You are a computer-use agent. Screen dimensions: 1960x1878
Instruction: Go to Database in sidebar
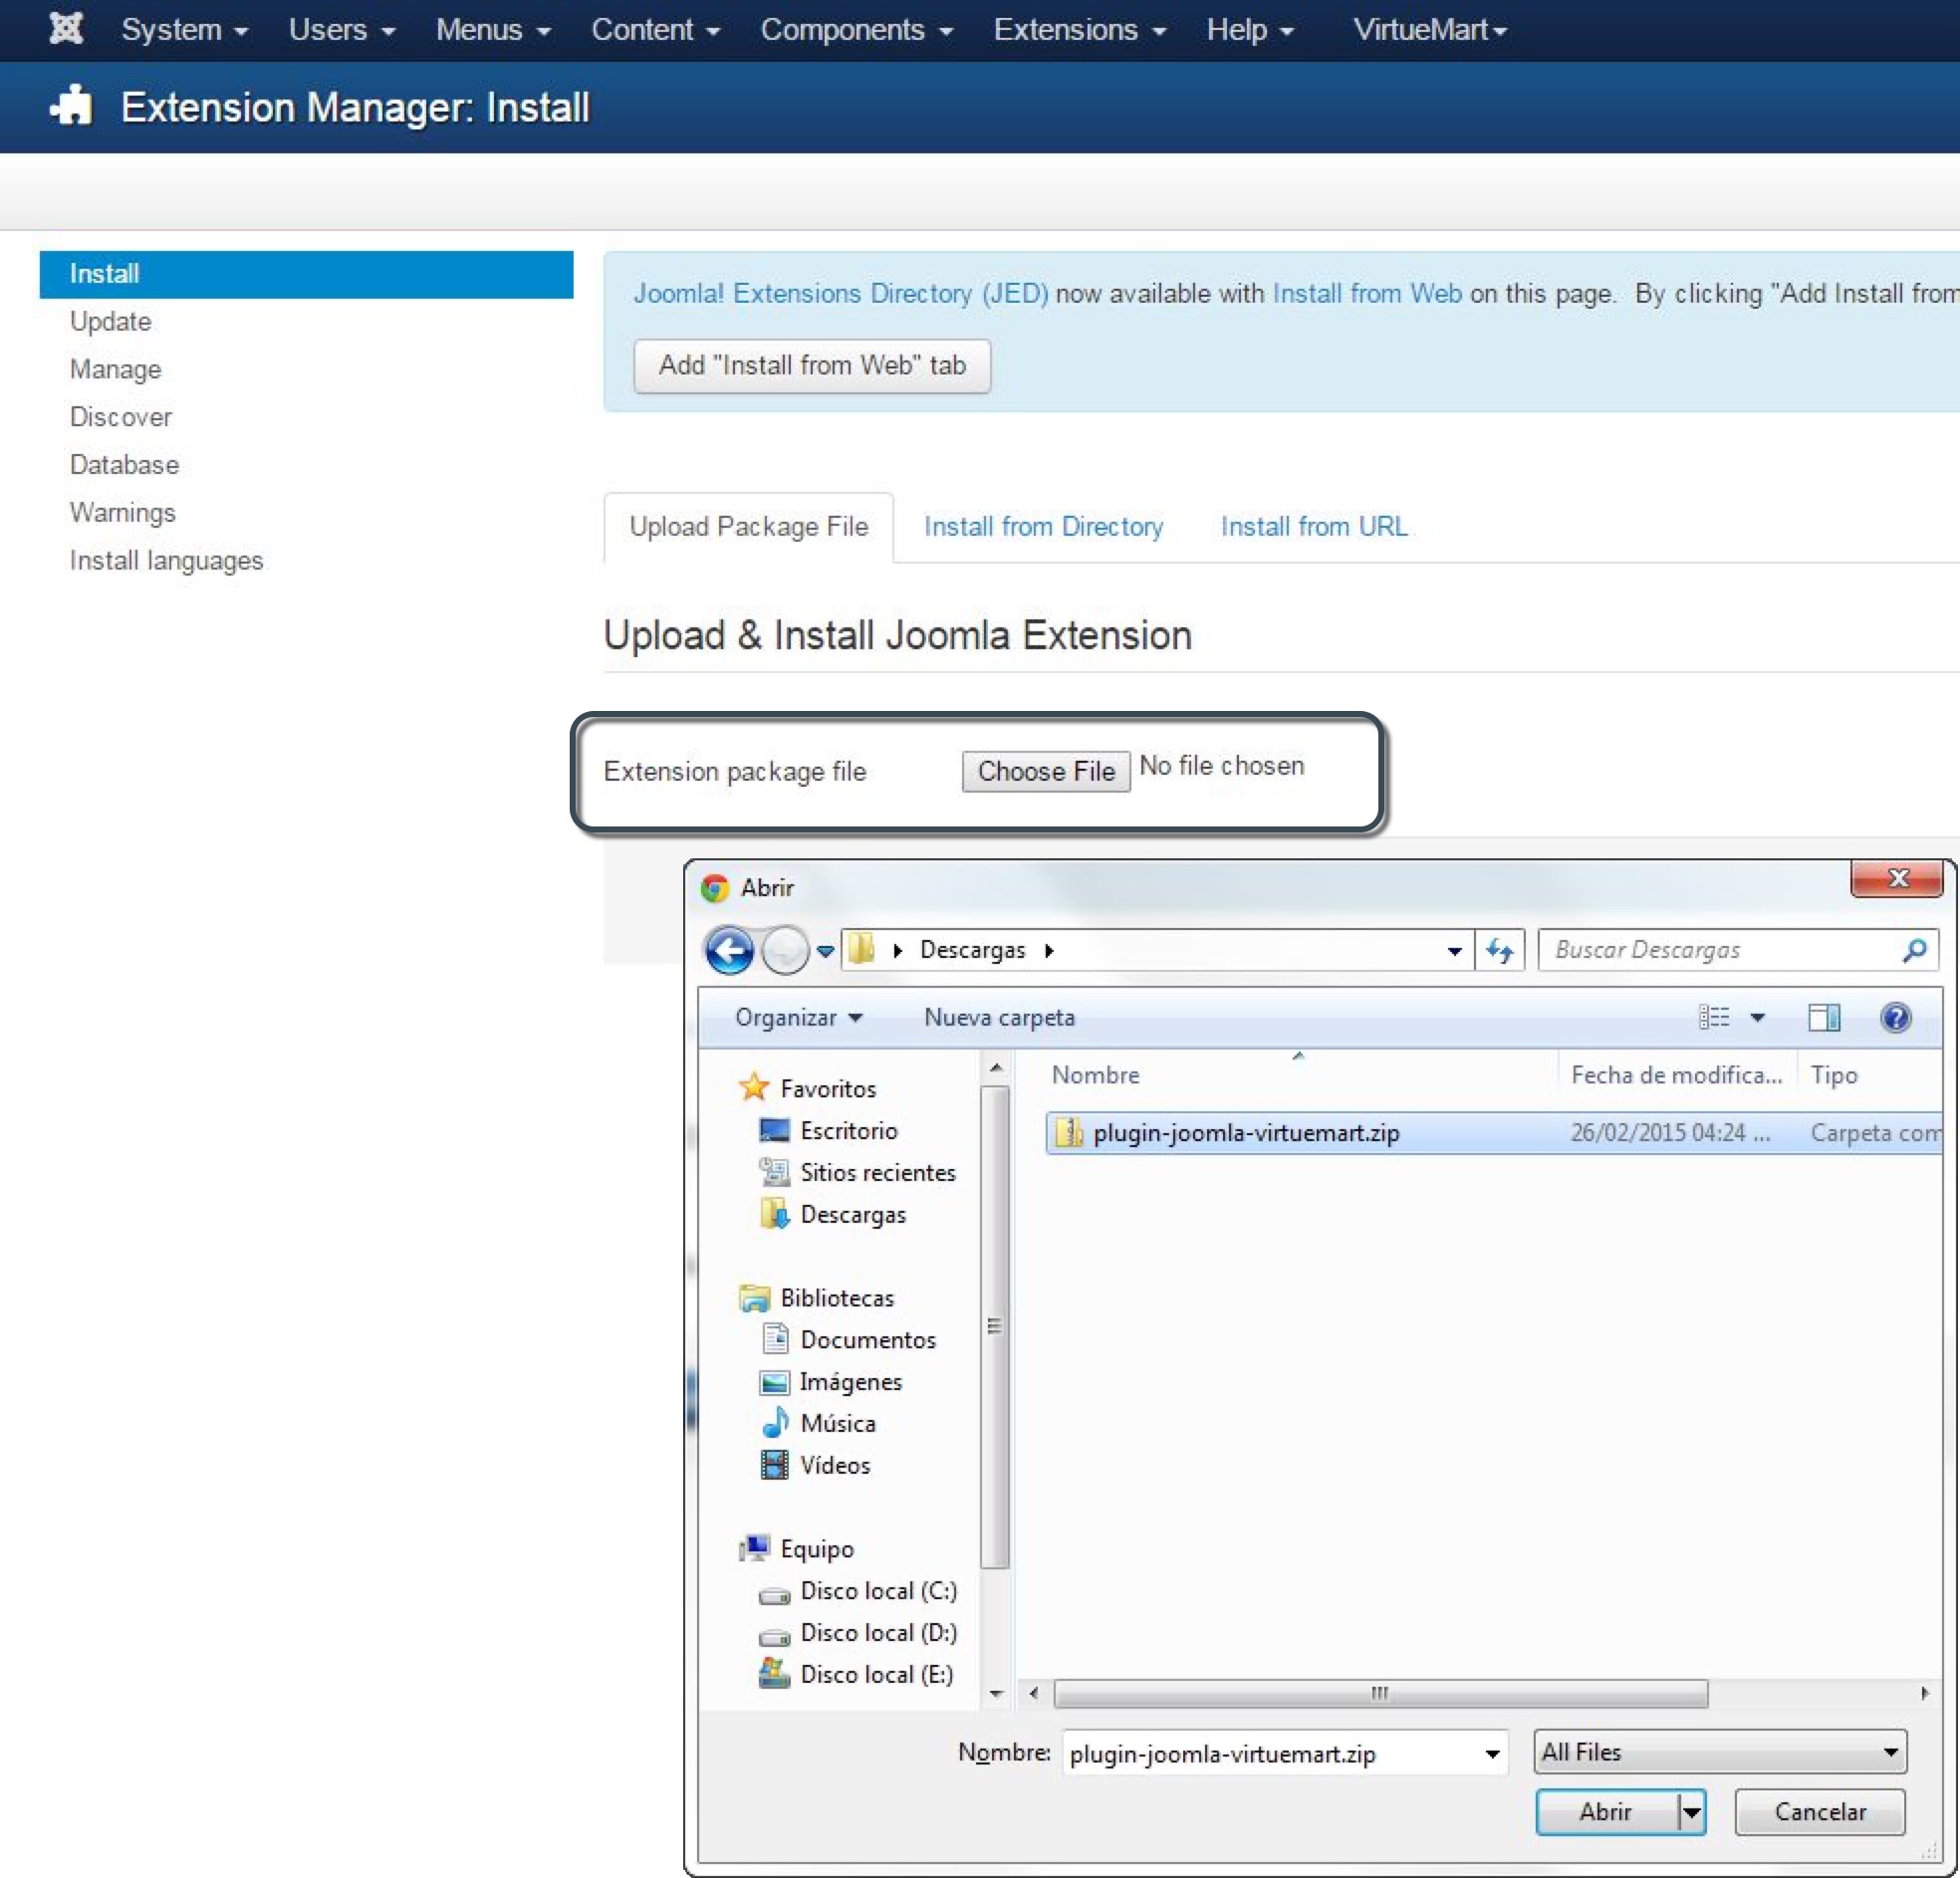coord(124,464)
